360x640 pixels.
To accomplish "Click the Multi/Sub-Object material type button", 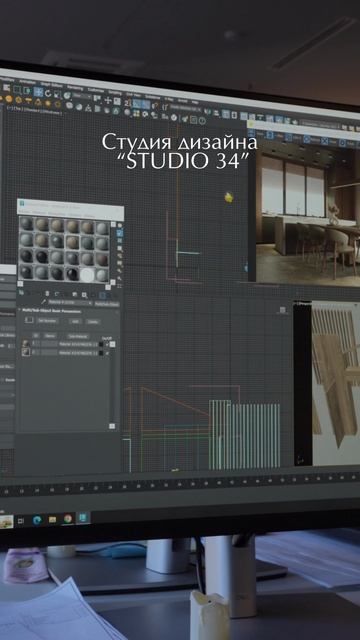I will (107, 304).
